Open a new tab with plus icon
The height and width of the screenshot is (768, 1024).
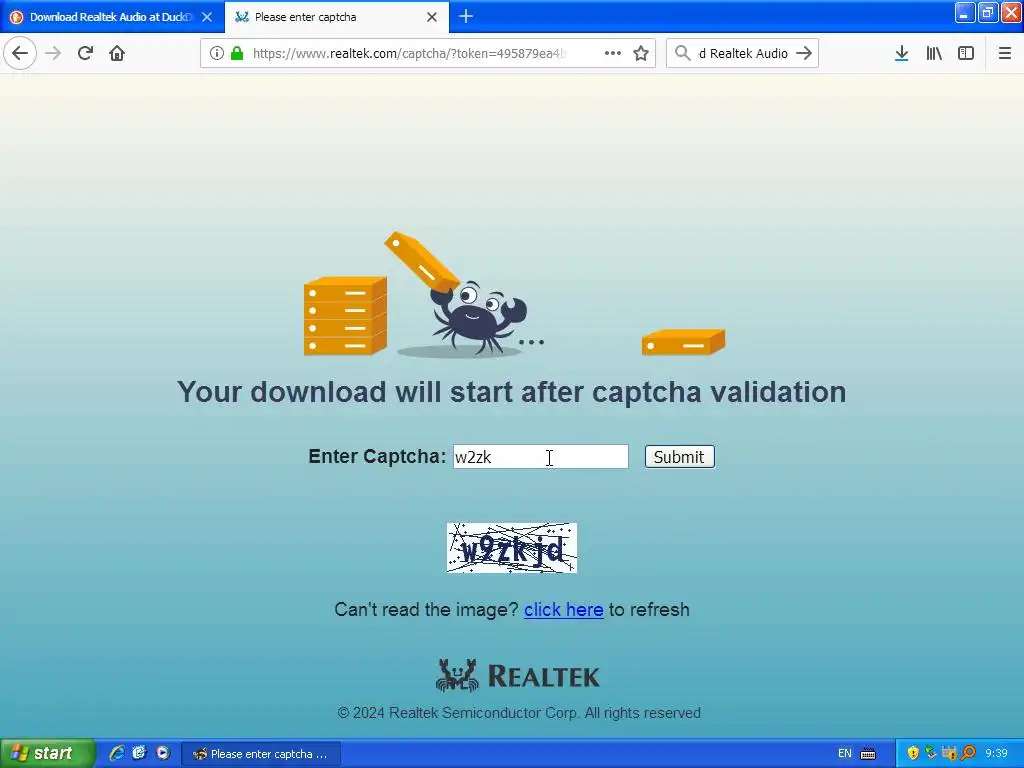click(466, 16)
